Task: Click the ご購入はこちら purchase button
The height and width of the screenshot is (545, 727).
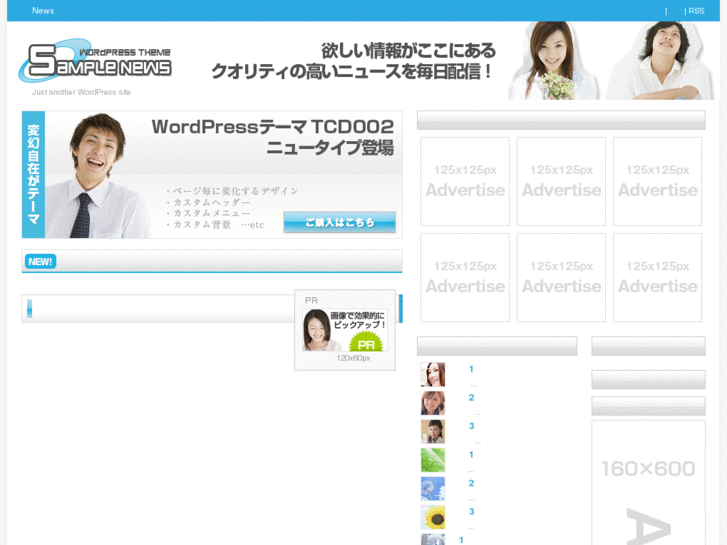Action: pyautogui.click(x=339, y=222)
